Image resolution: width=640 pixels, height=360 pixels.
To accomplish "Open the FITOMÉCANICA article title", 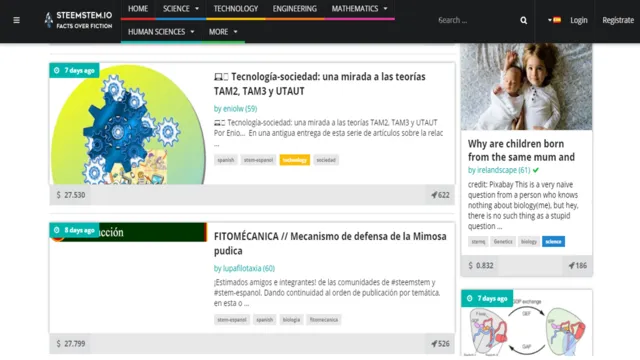I will [x=330, y=243].
